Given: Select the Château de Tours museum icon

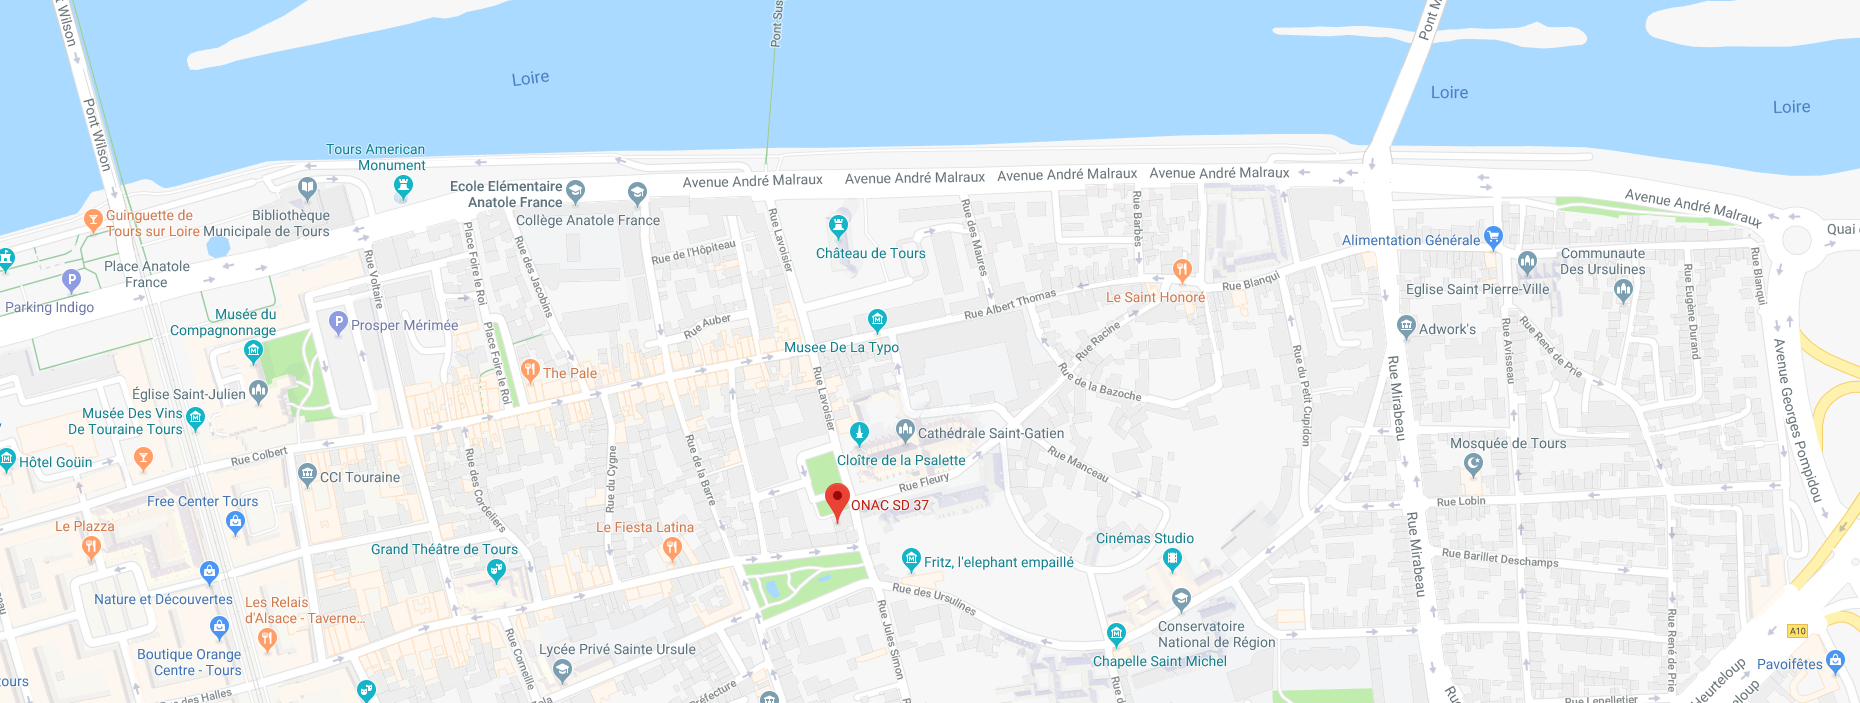Looking at the screenshot, I should pos(838,226).
